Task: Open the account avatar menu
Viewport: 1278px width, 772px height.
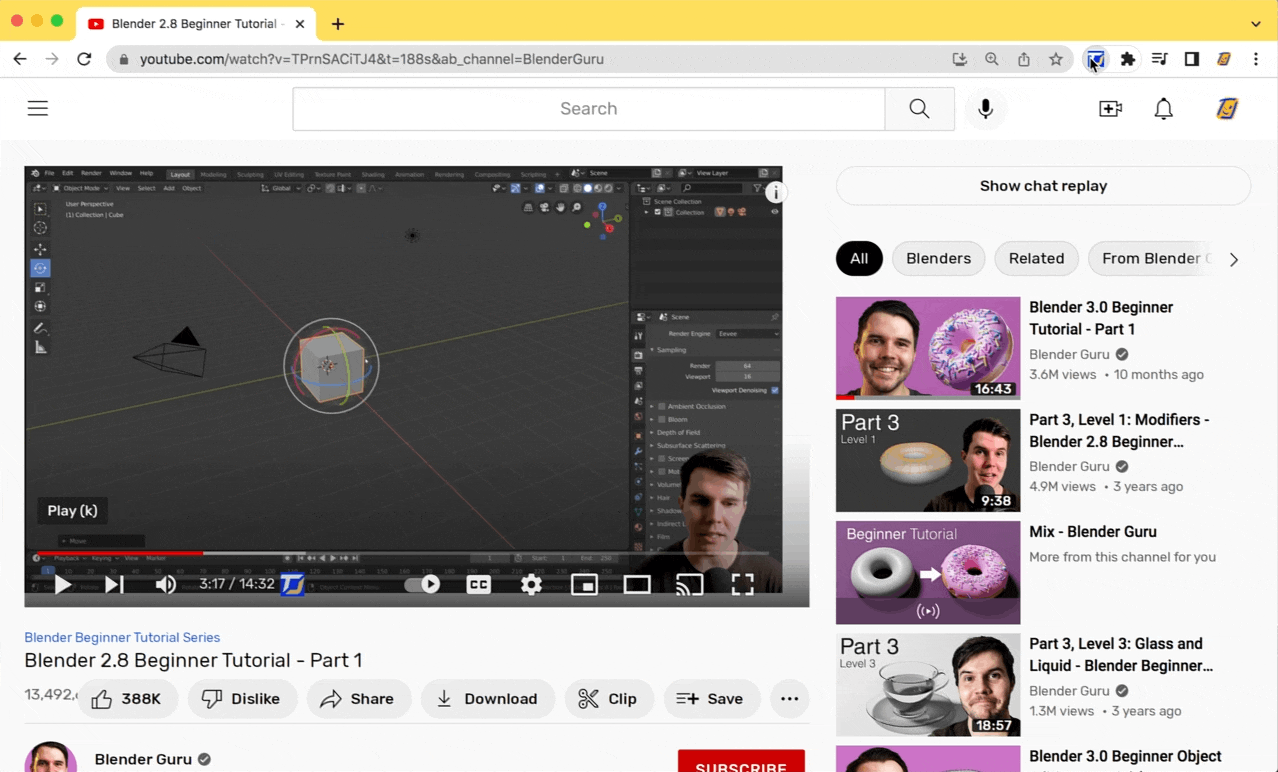Action: (1227, 108)
